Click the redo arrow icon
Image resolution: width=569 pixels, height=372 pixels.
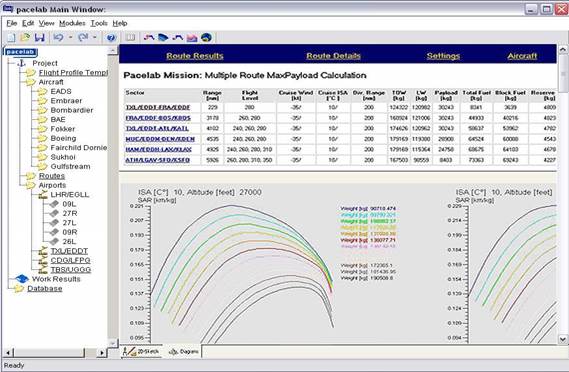pos(83,37)
